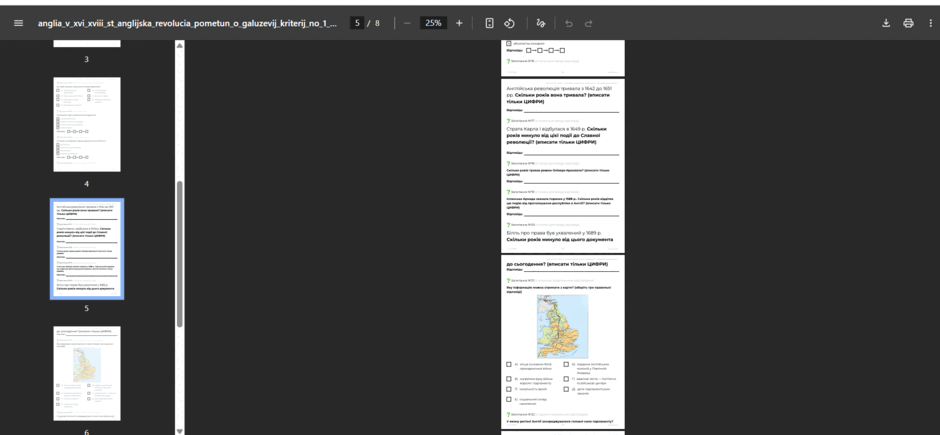The height and width of the screenshot is (435, 940).
Task: Click the redo arrow icon
Action: [x=589, y=23]
